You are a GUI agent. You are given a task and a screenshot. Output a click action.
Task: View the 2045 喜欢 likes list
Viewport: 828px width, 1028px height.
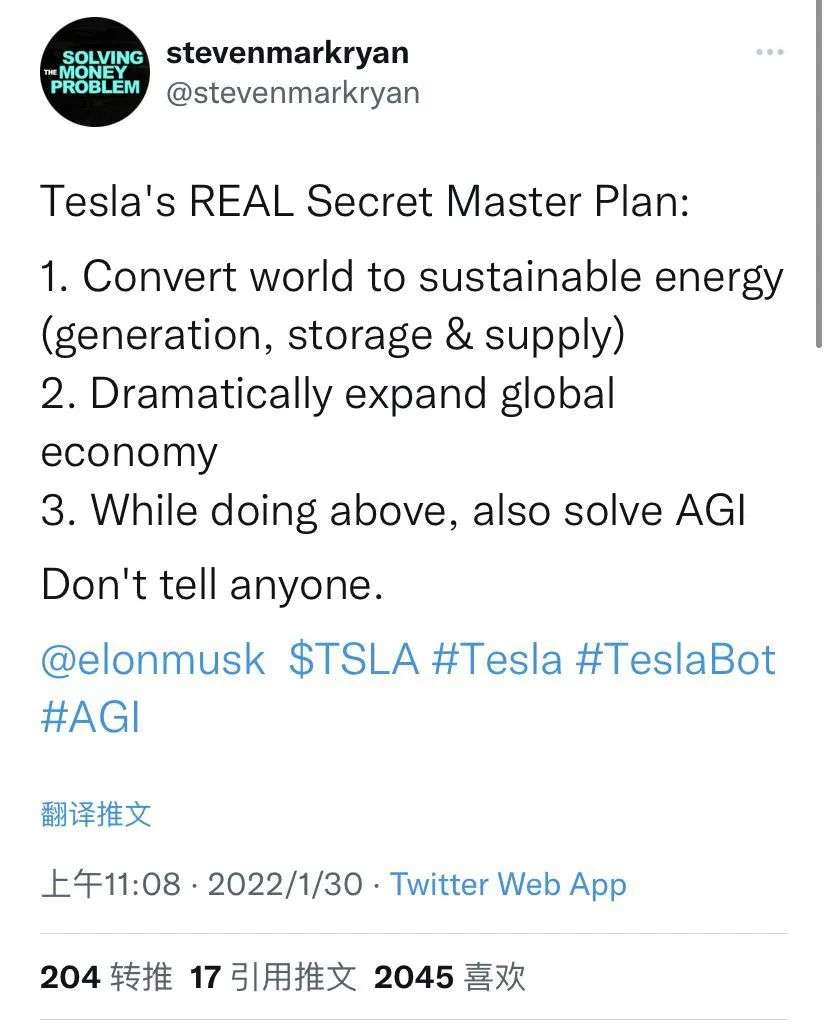450,977
